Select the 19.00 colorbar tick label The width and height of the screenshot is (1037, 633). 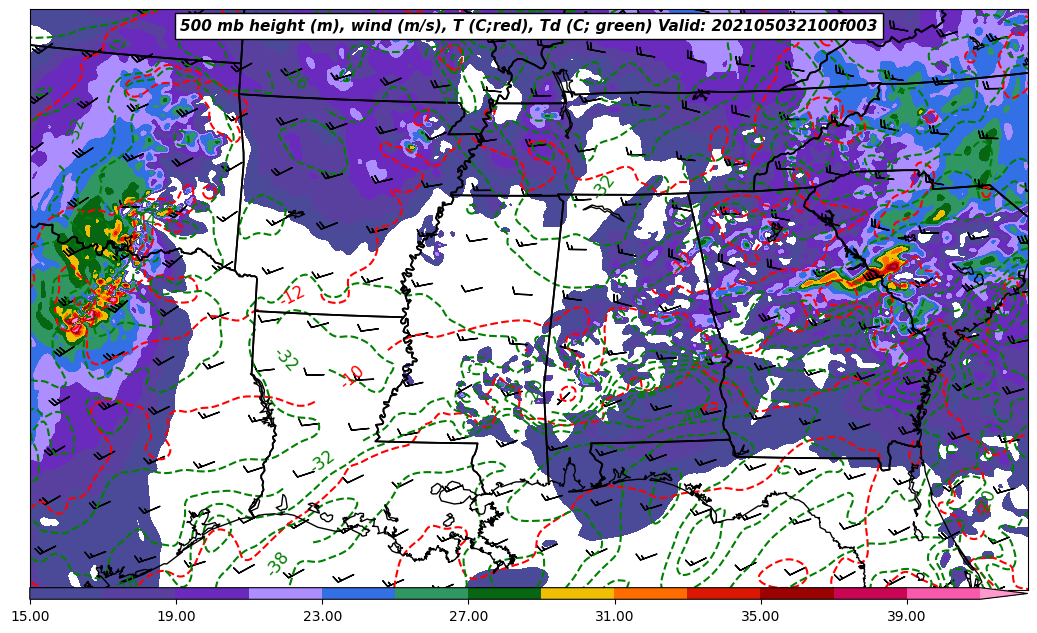(176, 617)
